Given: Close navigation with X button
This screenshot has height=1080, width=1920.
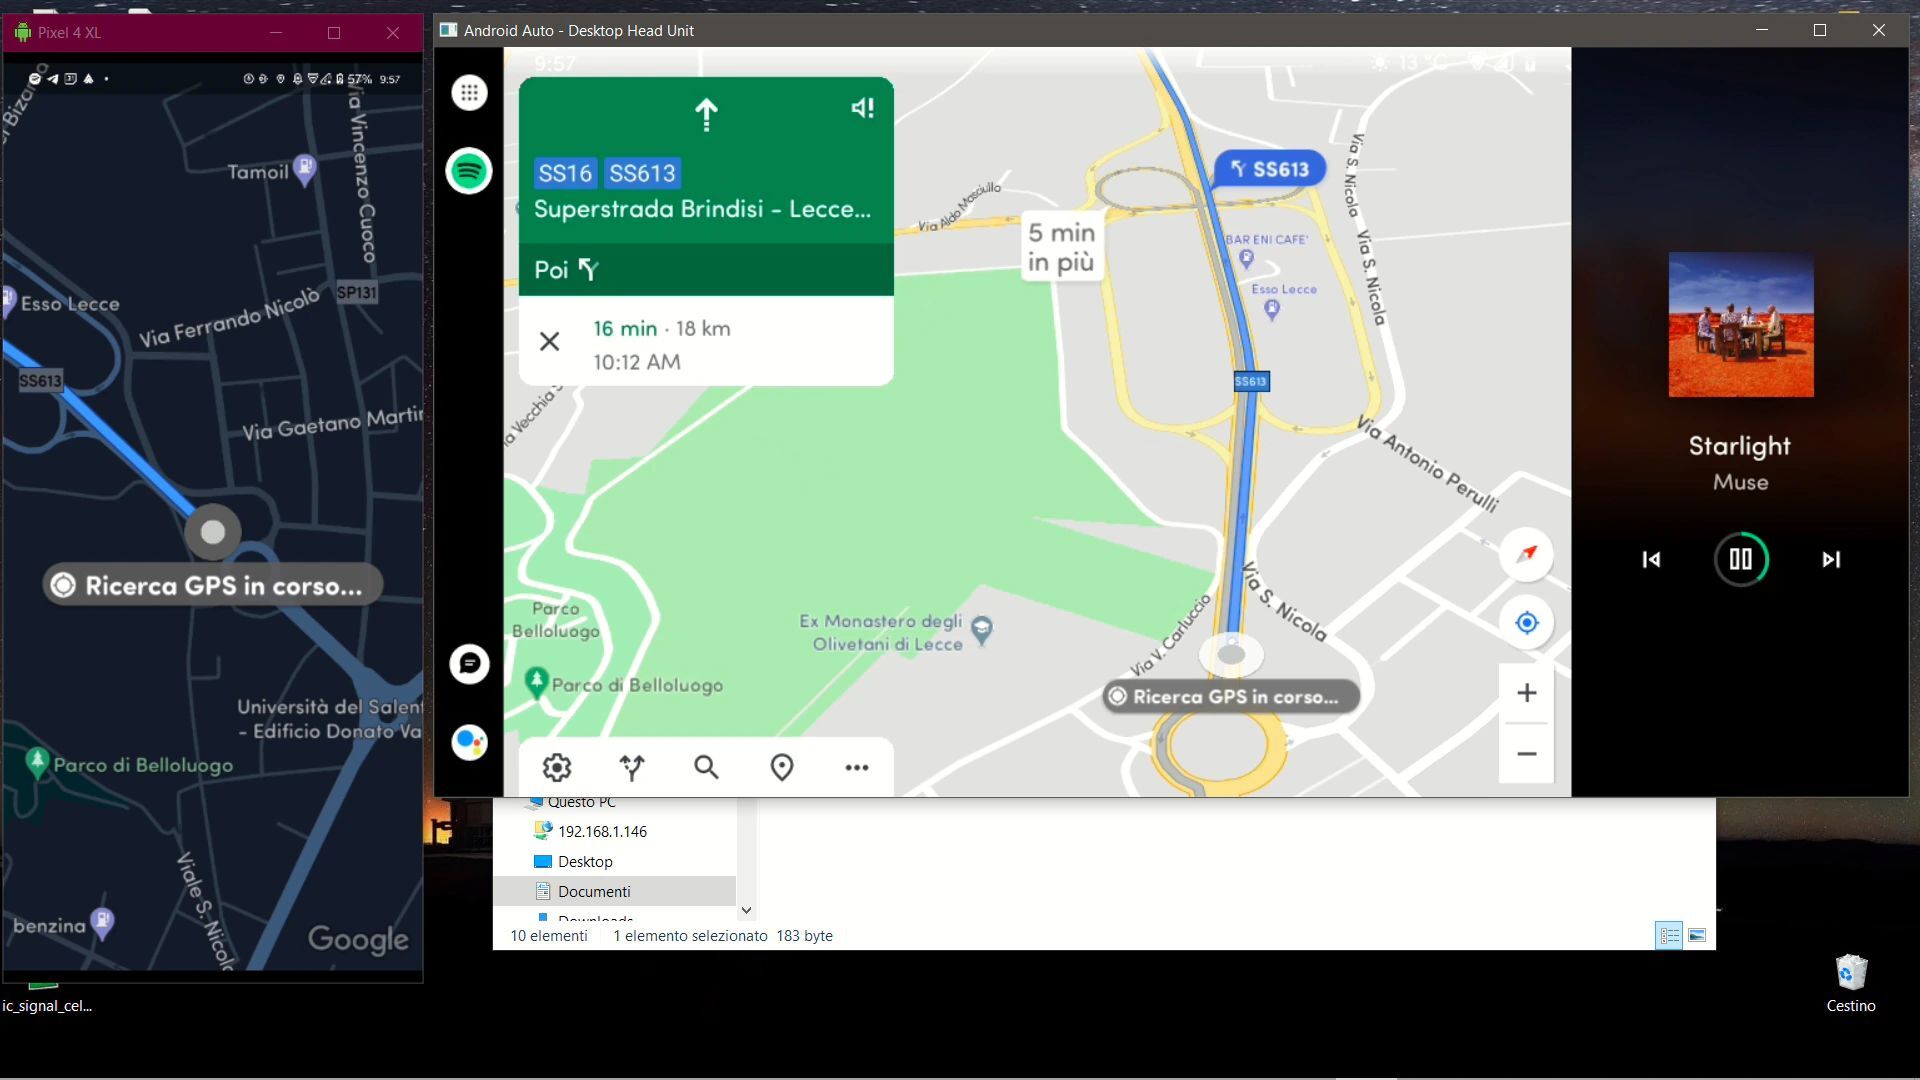Looking at the screenshot, I should click(x=549, y=342).
